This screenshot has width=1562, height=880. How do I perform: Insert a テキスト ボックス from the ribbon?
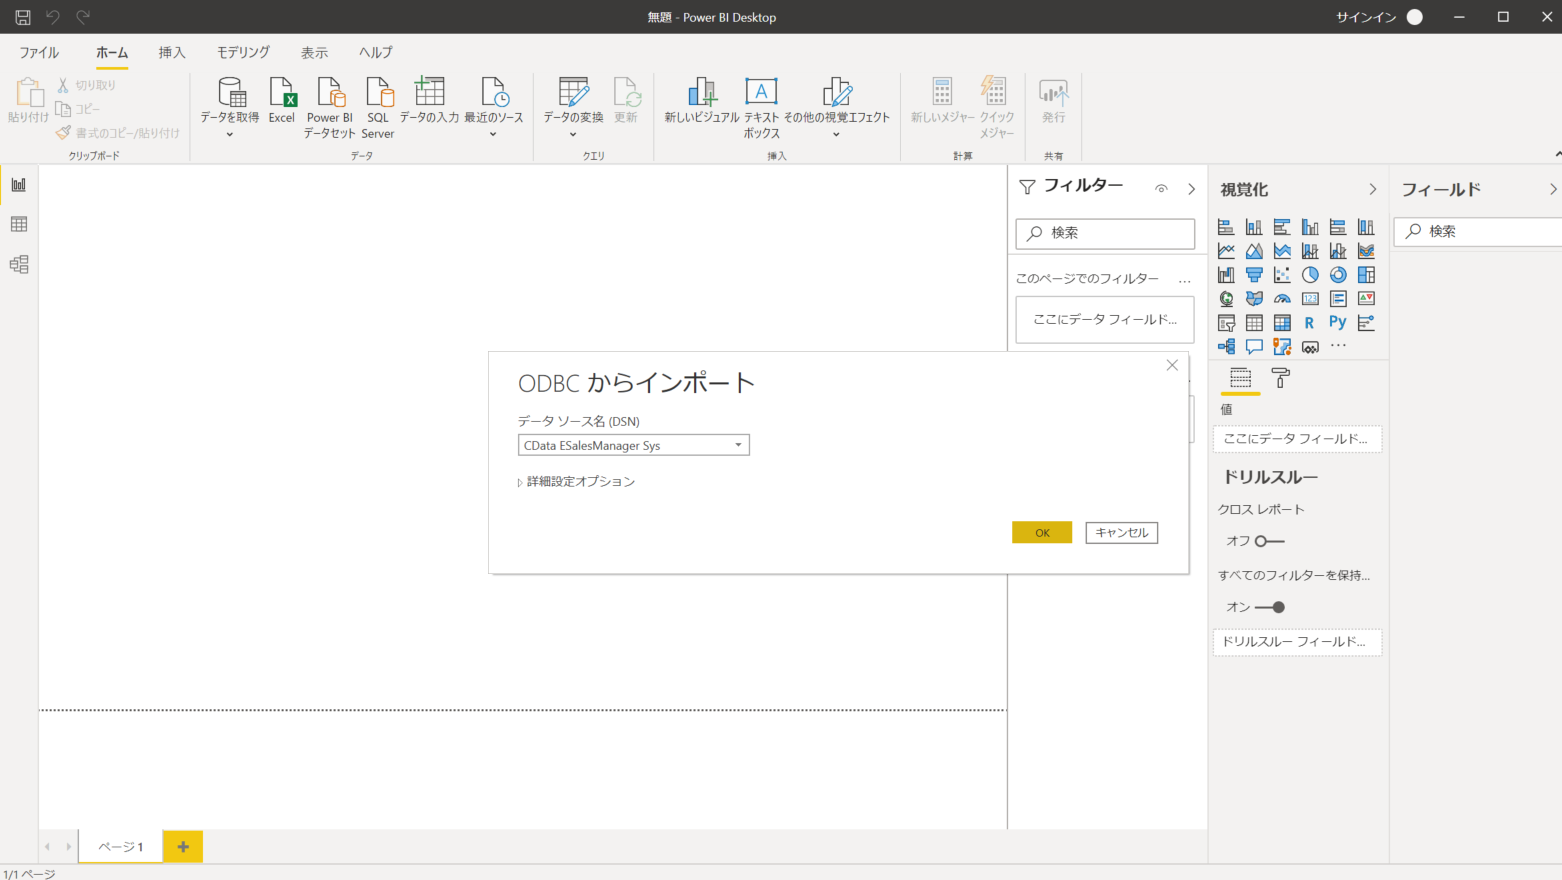(x=761, y=108)
